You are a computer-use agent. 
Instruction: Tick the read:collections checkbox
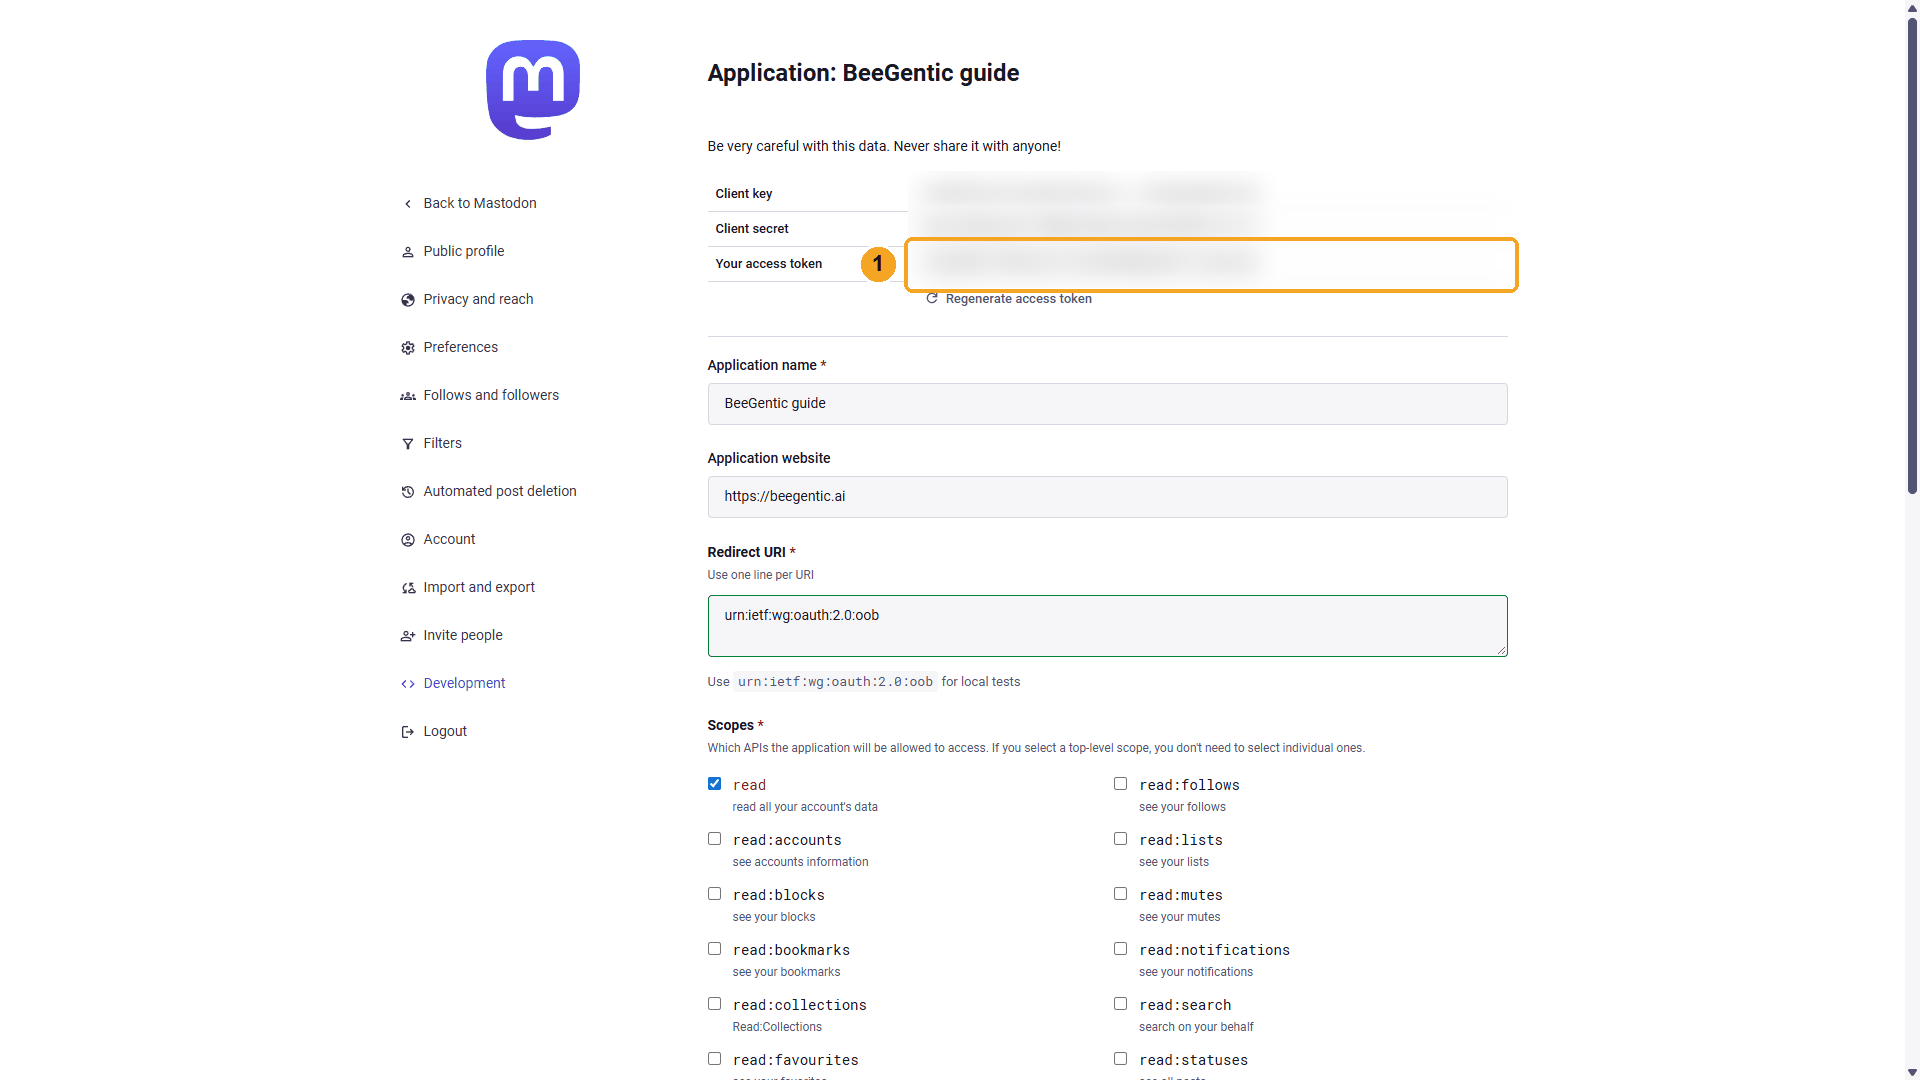(x=714, y=1004)
